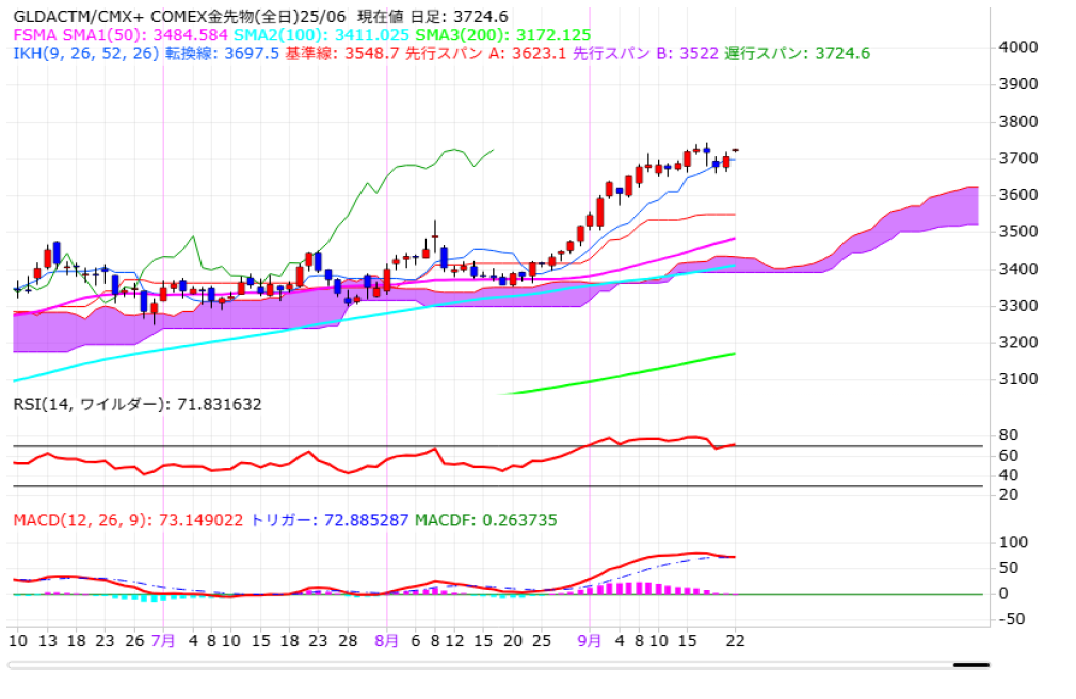Click the MACDF legend label
The height and width of the screenshot is (699, 1076).
pos(441,520)
